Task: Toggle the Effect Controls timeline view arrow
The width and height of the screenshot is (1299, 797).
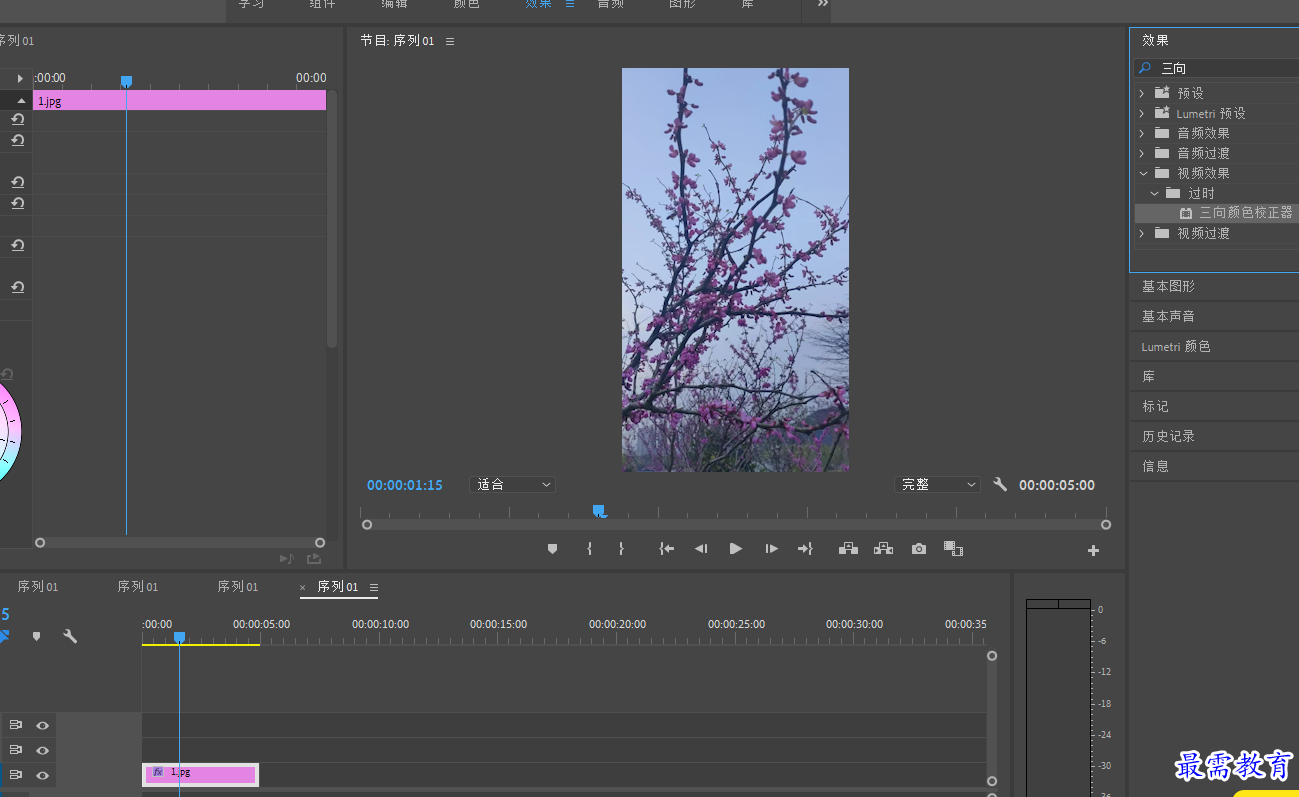Action: (19, 78)
